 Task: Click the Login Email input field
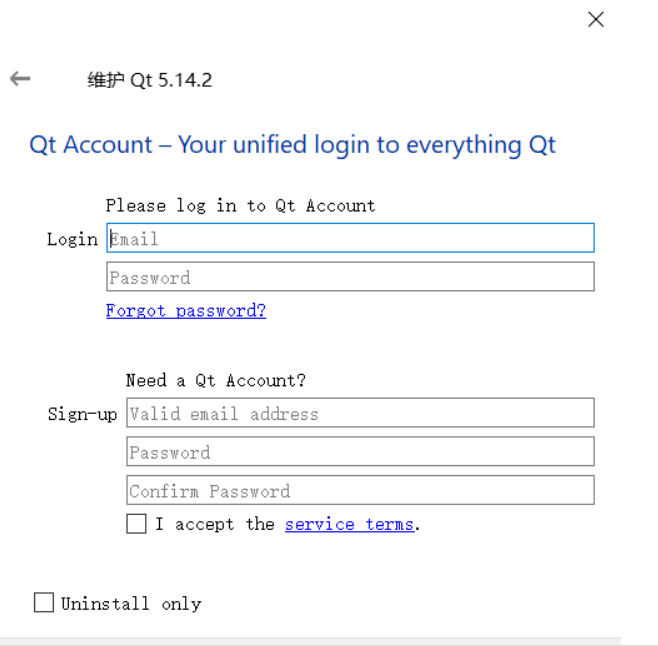click(350, 238)
